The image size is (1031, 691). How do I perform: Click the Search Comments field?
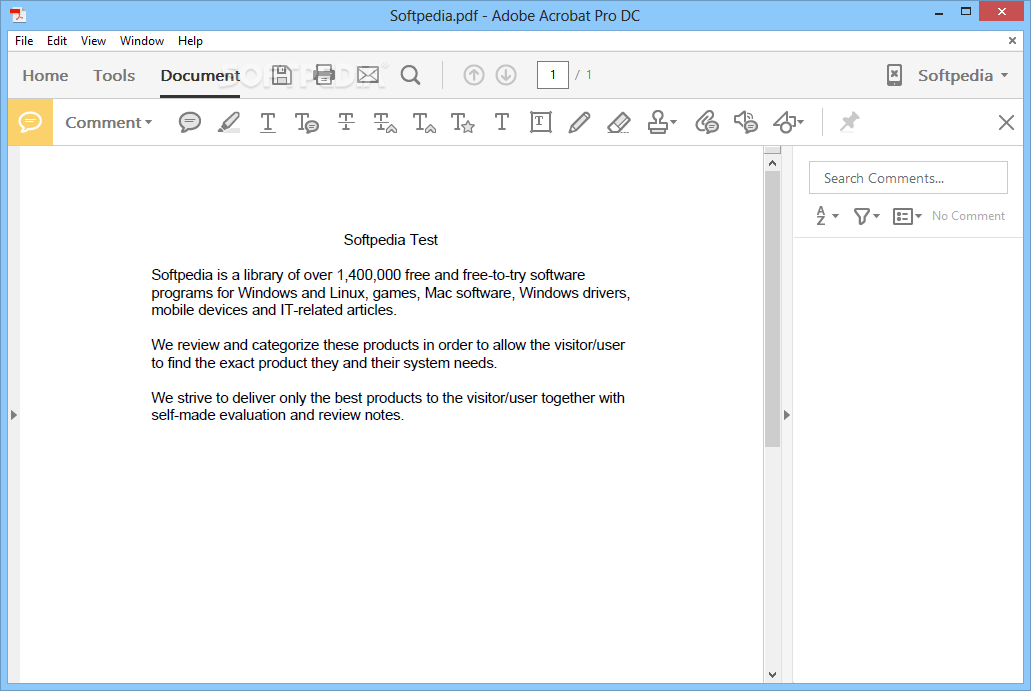[908, 178]
